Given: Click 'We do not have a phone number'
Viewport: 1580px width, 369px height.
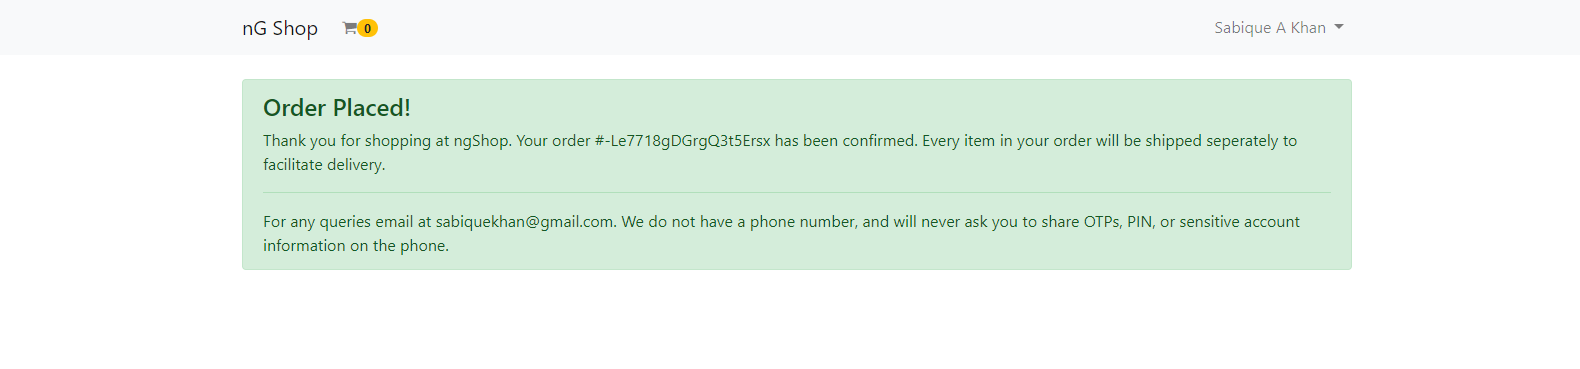Looking at the screenshot, I should (x=739, y=222).
